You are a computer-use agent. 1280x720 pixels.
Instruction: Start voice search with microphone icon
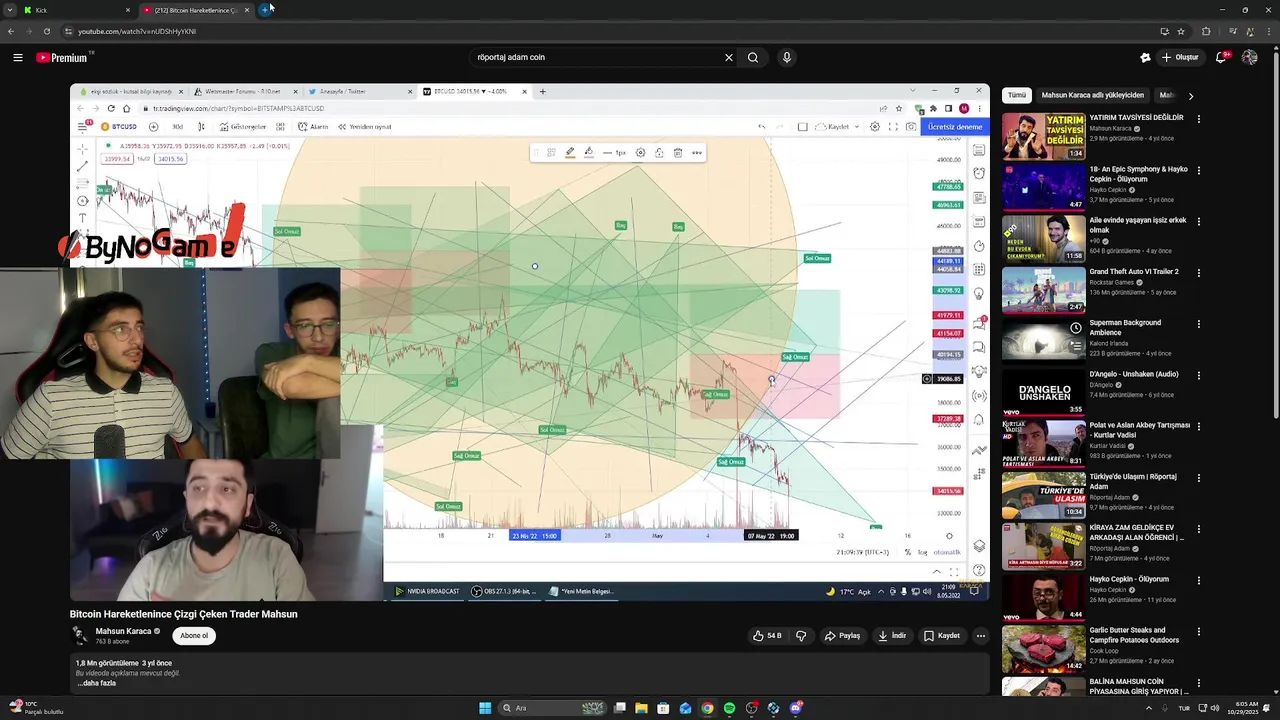tap(787, 57)
